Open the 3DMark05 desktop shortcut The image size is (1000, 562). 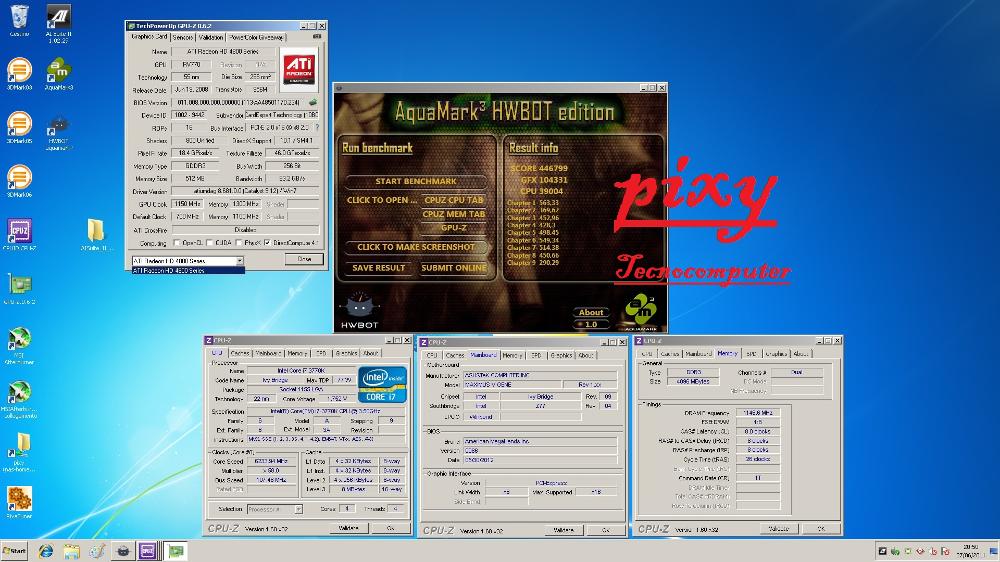[19, 126]
